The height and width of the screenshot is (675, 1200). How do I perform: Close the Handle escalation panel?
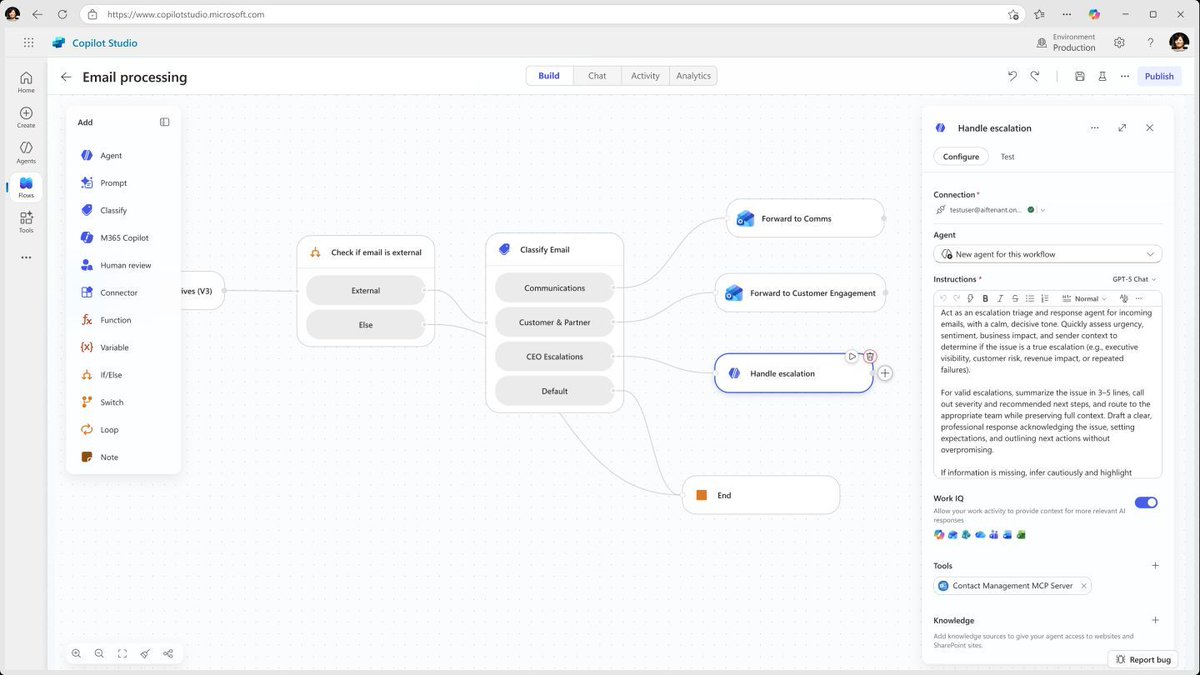point(1150,128)
